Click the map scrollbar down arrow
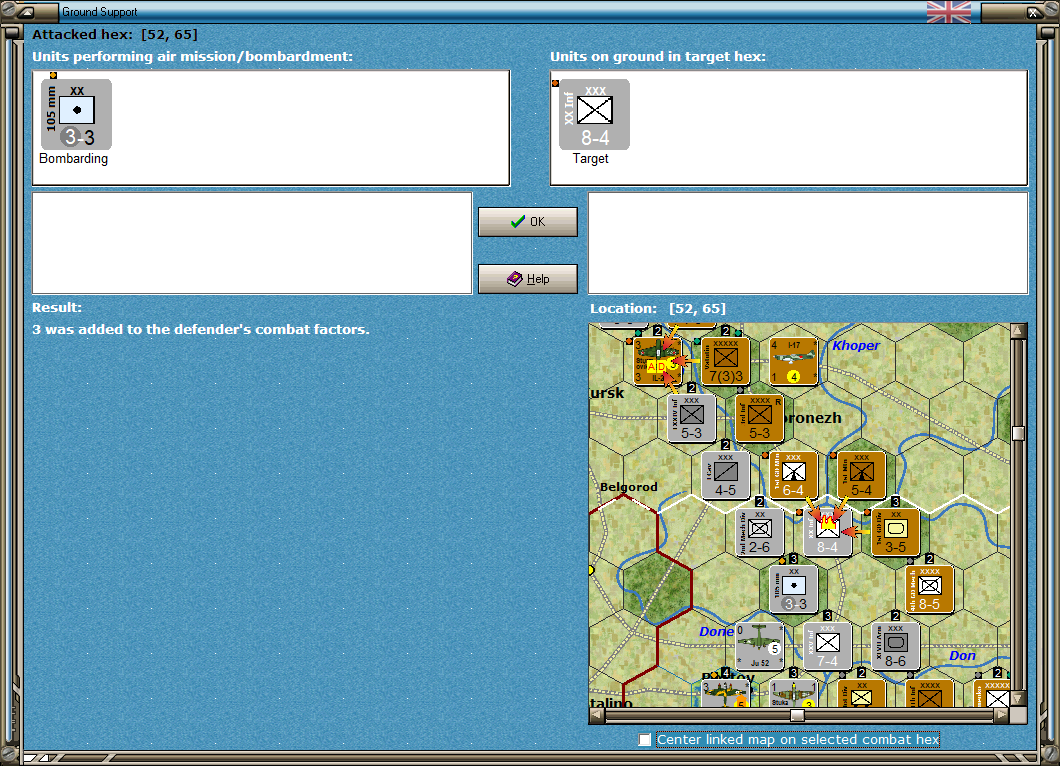Screen dimensions: 1060x766 pyautogui.click(x=1019, y=699)
